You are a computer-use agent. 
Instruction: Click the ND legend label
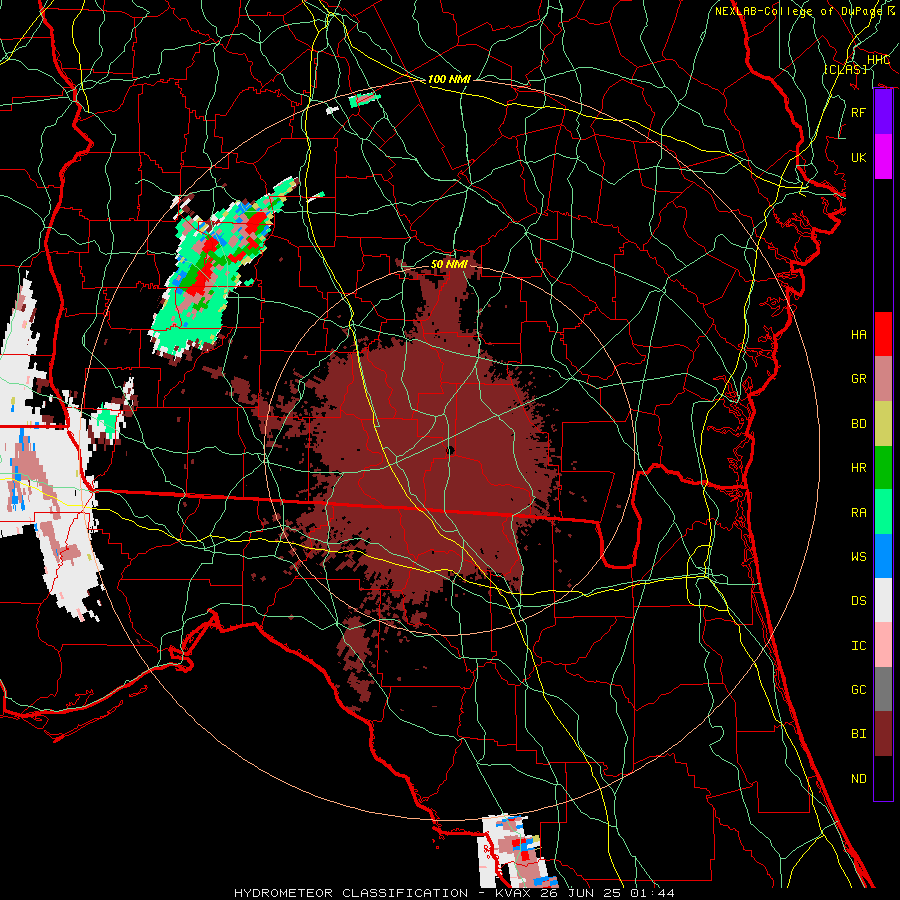click(x=858, y=779)
